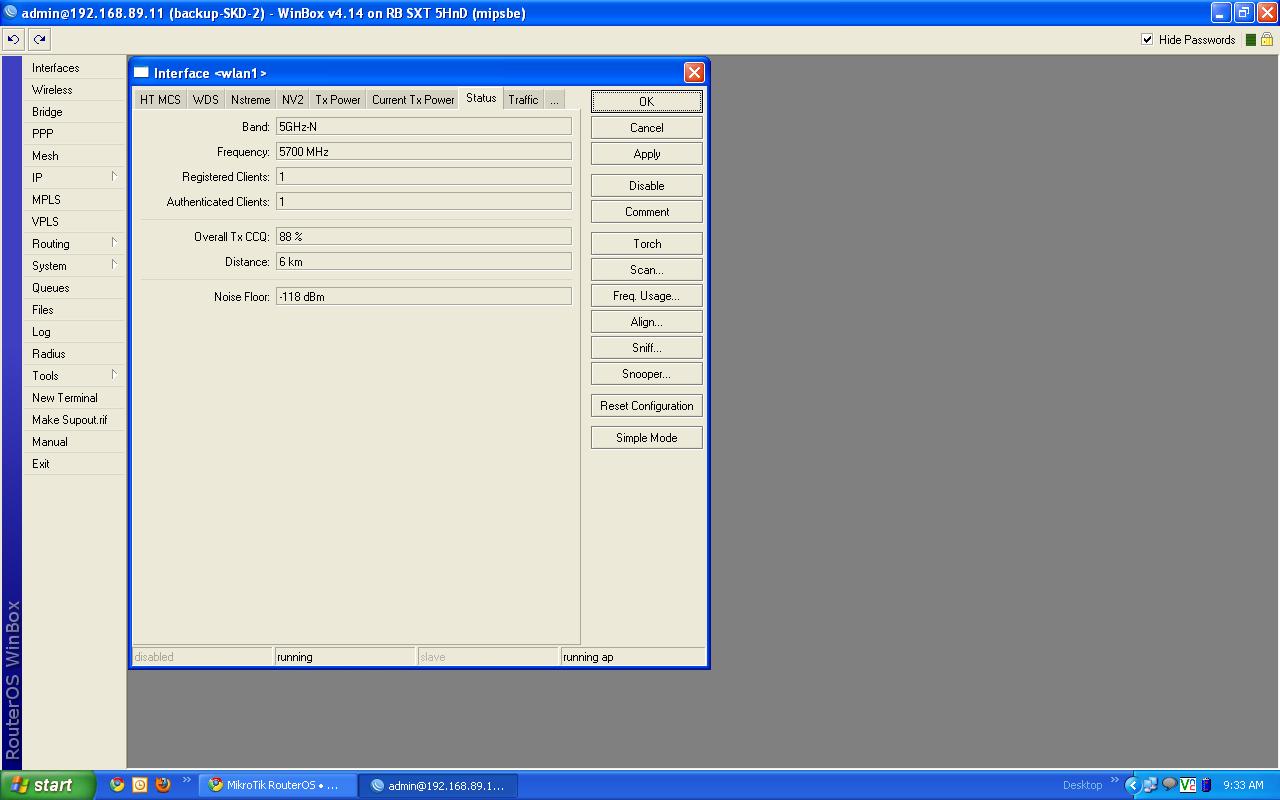Click the chat bubble tray icon
Screen dimensions: 1280x800
tap(1169, 785)
